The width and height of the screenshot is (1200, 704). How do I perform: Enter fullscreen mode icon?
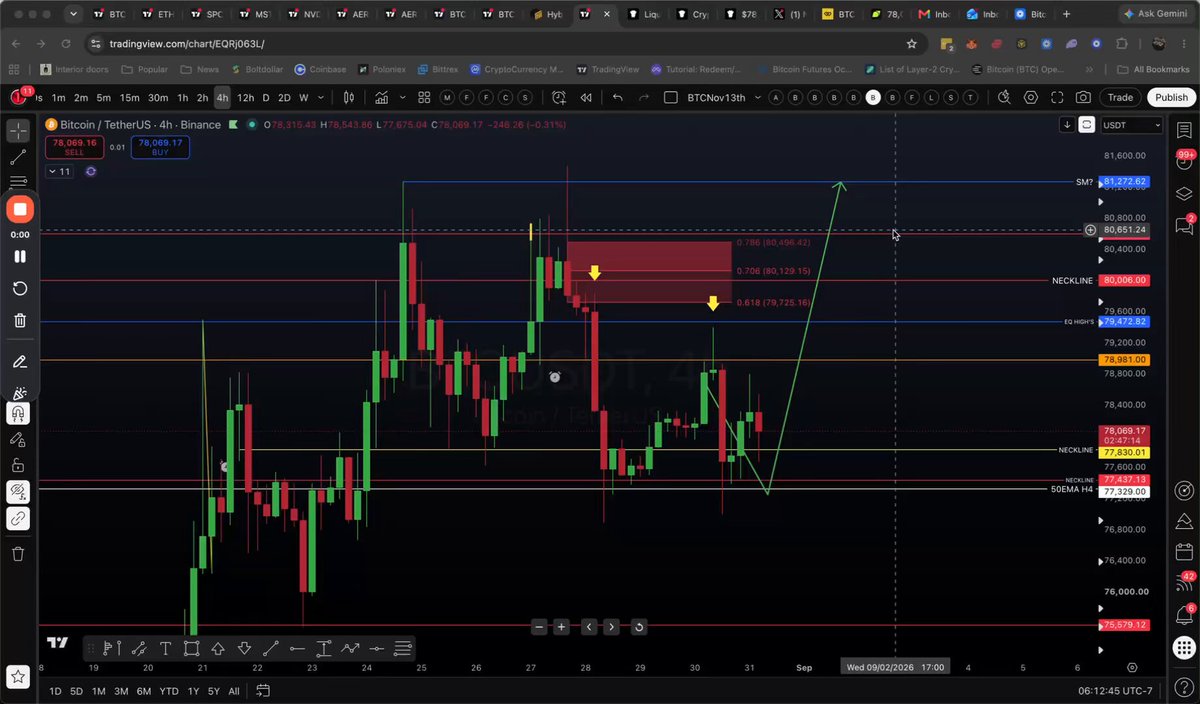click(1058, 97)
